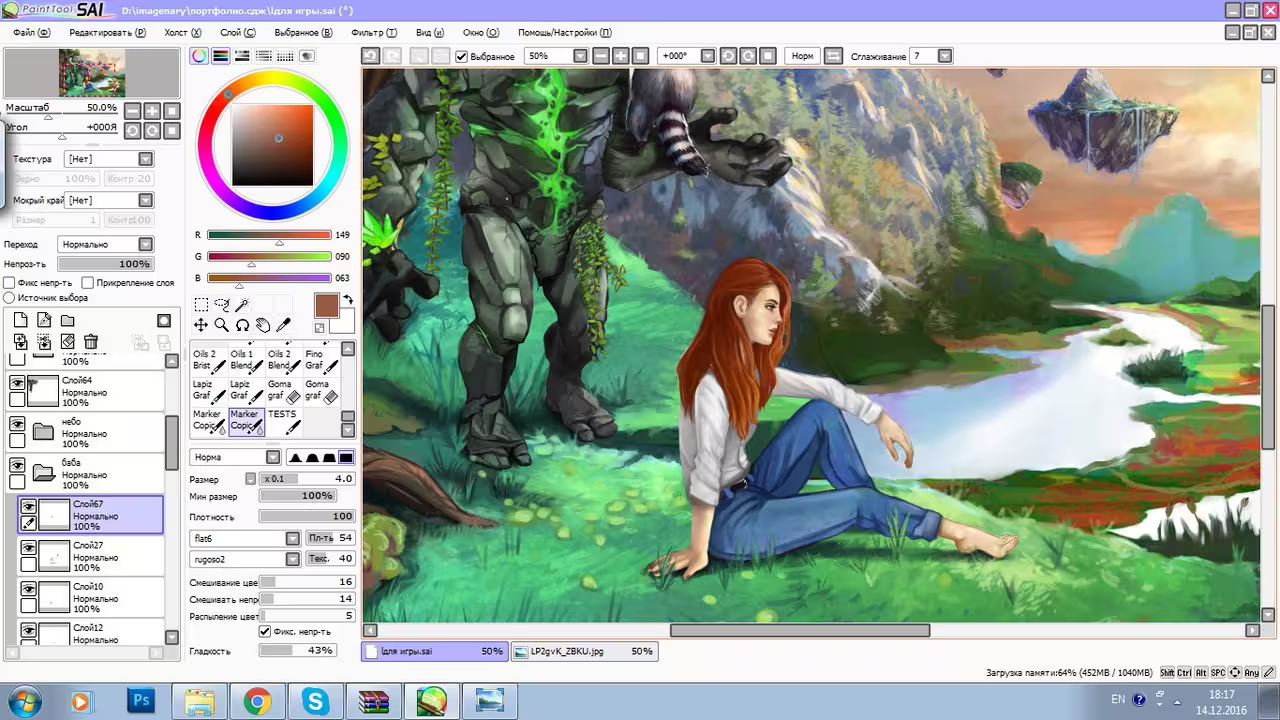This screenshot has height=720, width=1280.
Task: Select the move layer tool
Action: 201,325
